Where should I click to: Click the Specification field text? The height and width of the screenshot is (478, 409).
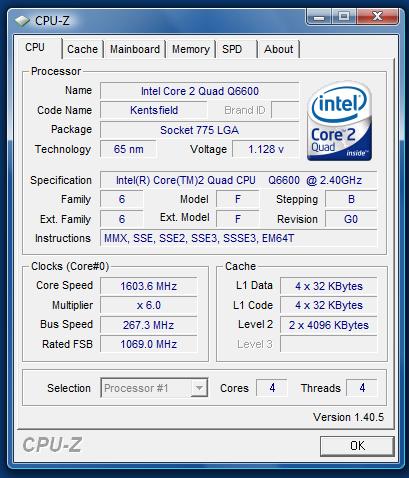coord(239,180)
